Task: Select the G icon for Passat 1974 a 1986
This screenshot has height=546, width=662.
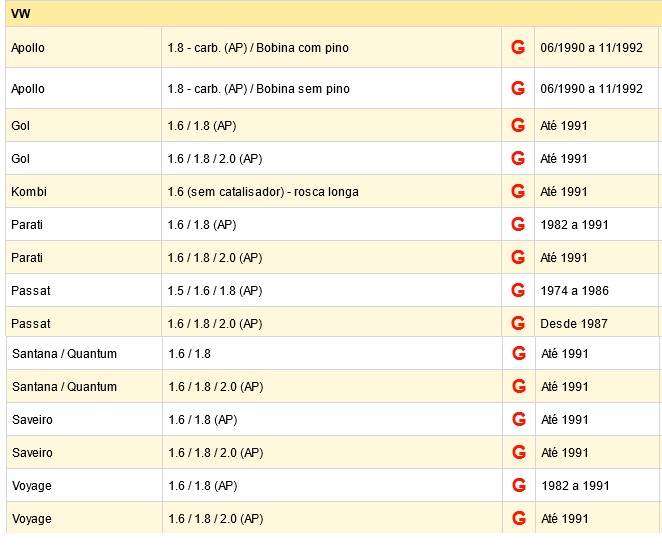Action: pyautogui.click(x=518, y=290)
